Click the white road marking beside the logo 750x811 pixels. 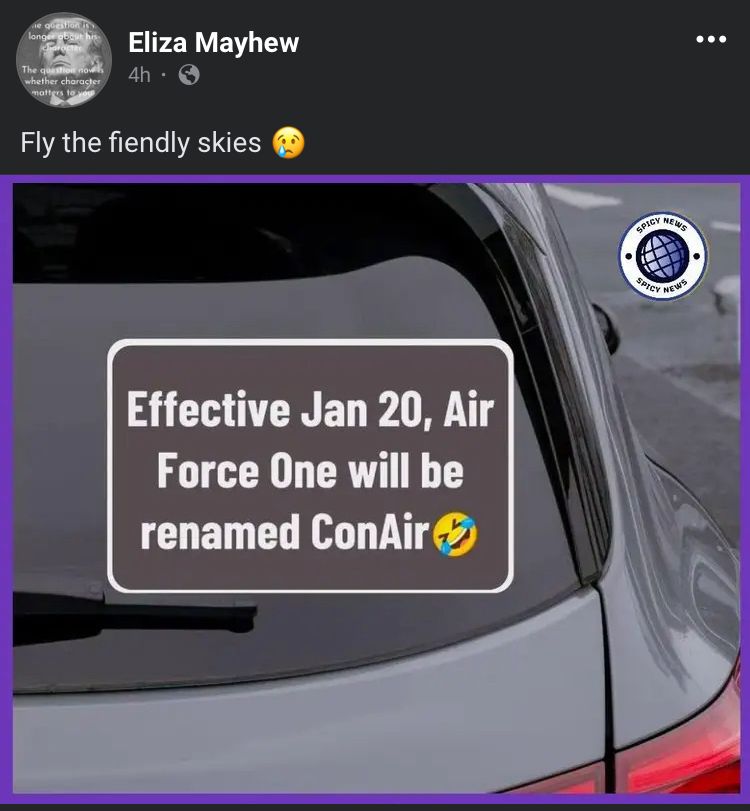pos(582,196)
